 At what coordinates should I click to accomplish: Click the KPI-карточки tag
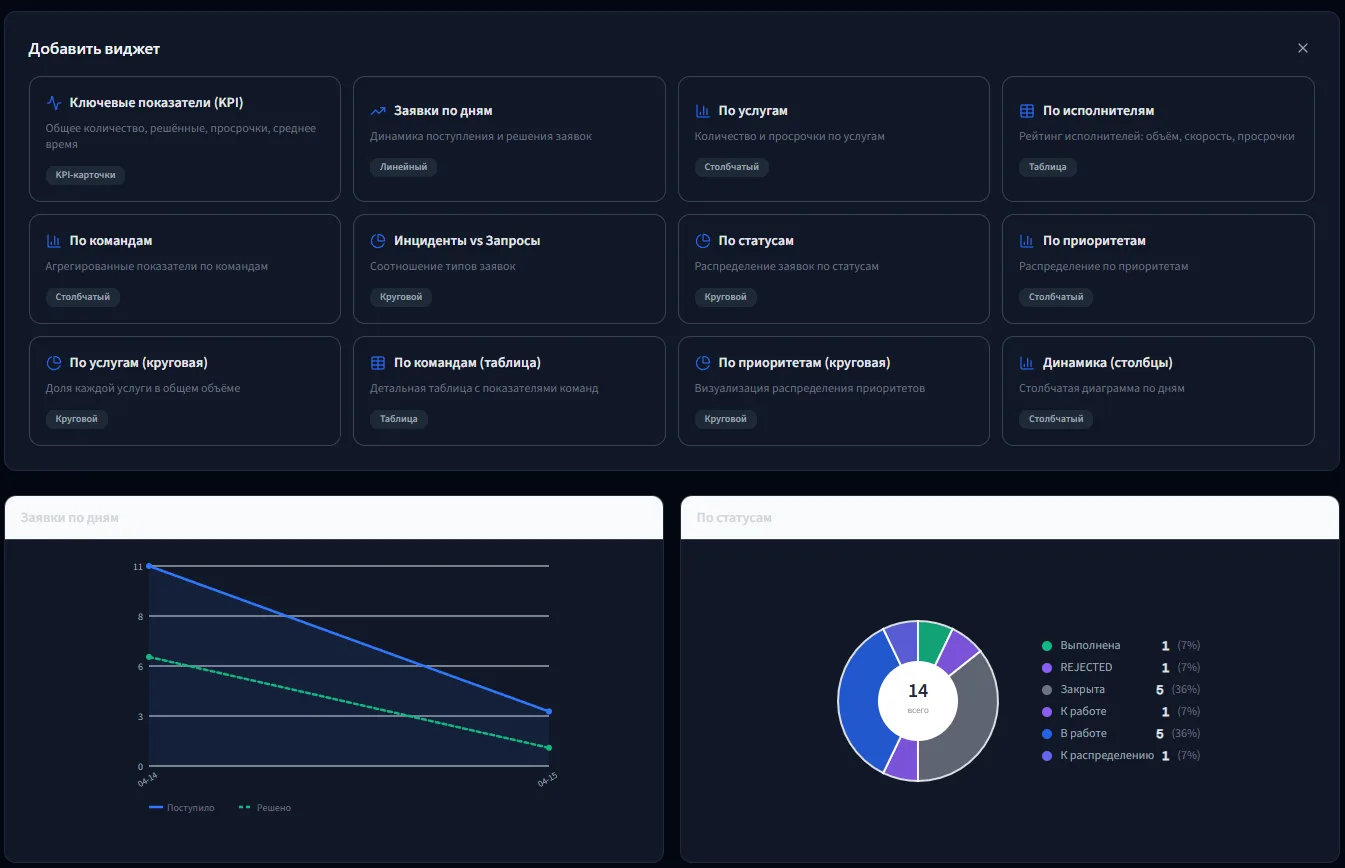click(x=85, y=175)
